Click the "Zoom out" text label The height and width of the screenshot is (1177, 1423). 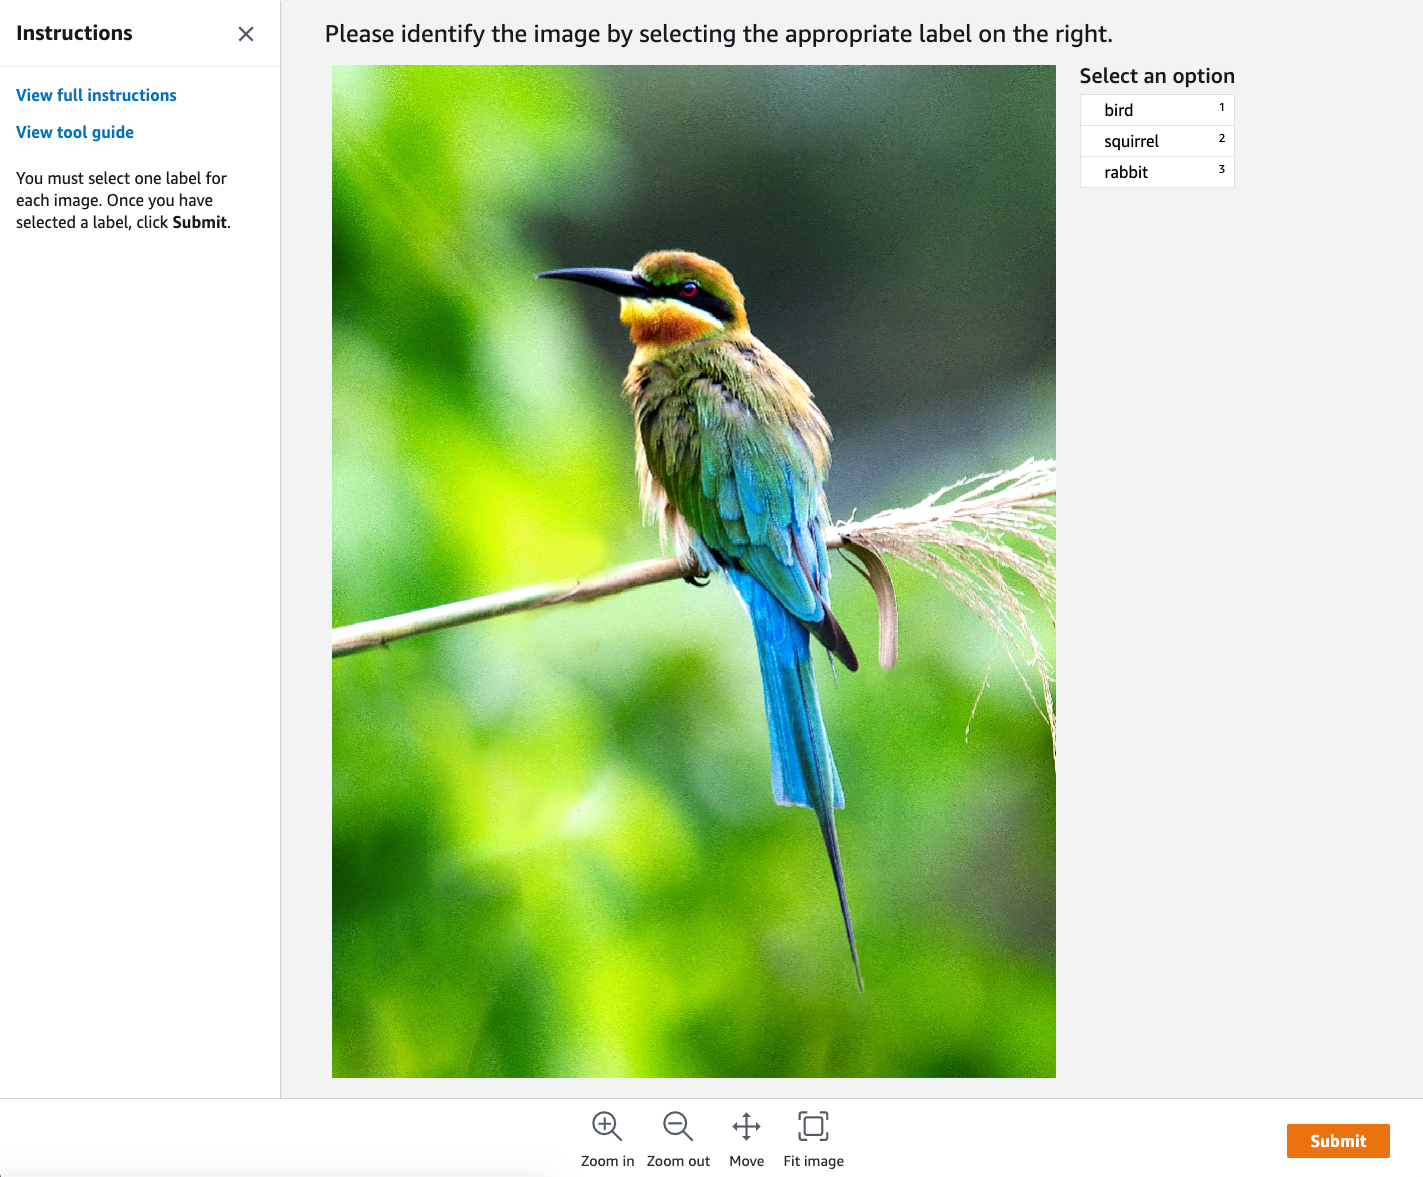678,1161
